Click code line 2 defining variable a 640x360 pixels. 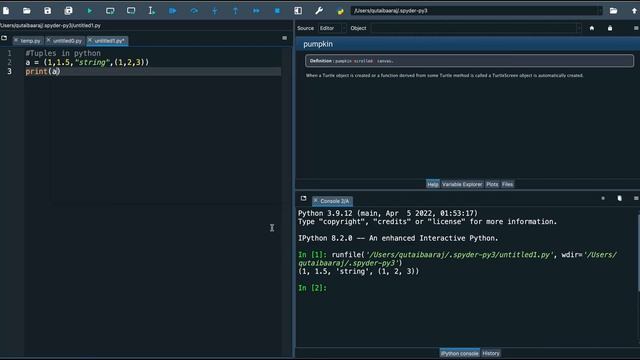point(87,62)
